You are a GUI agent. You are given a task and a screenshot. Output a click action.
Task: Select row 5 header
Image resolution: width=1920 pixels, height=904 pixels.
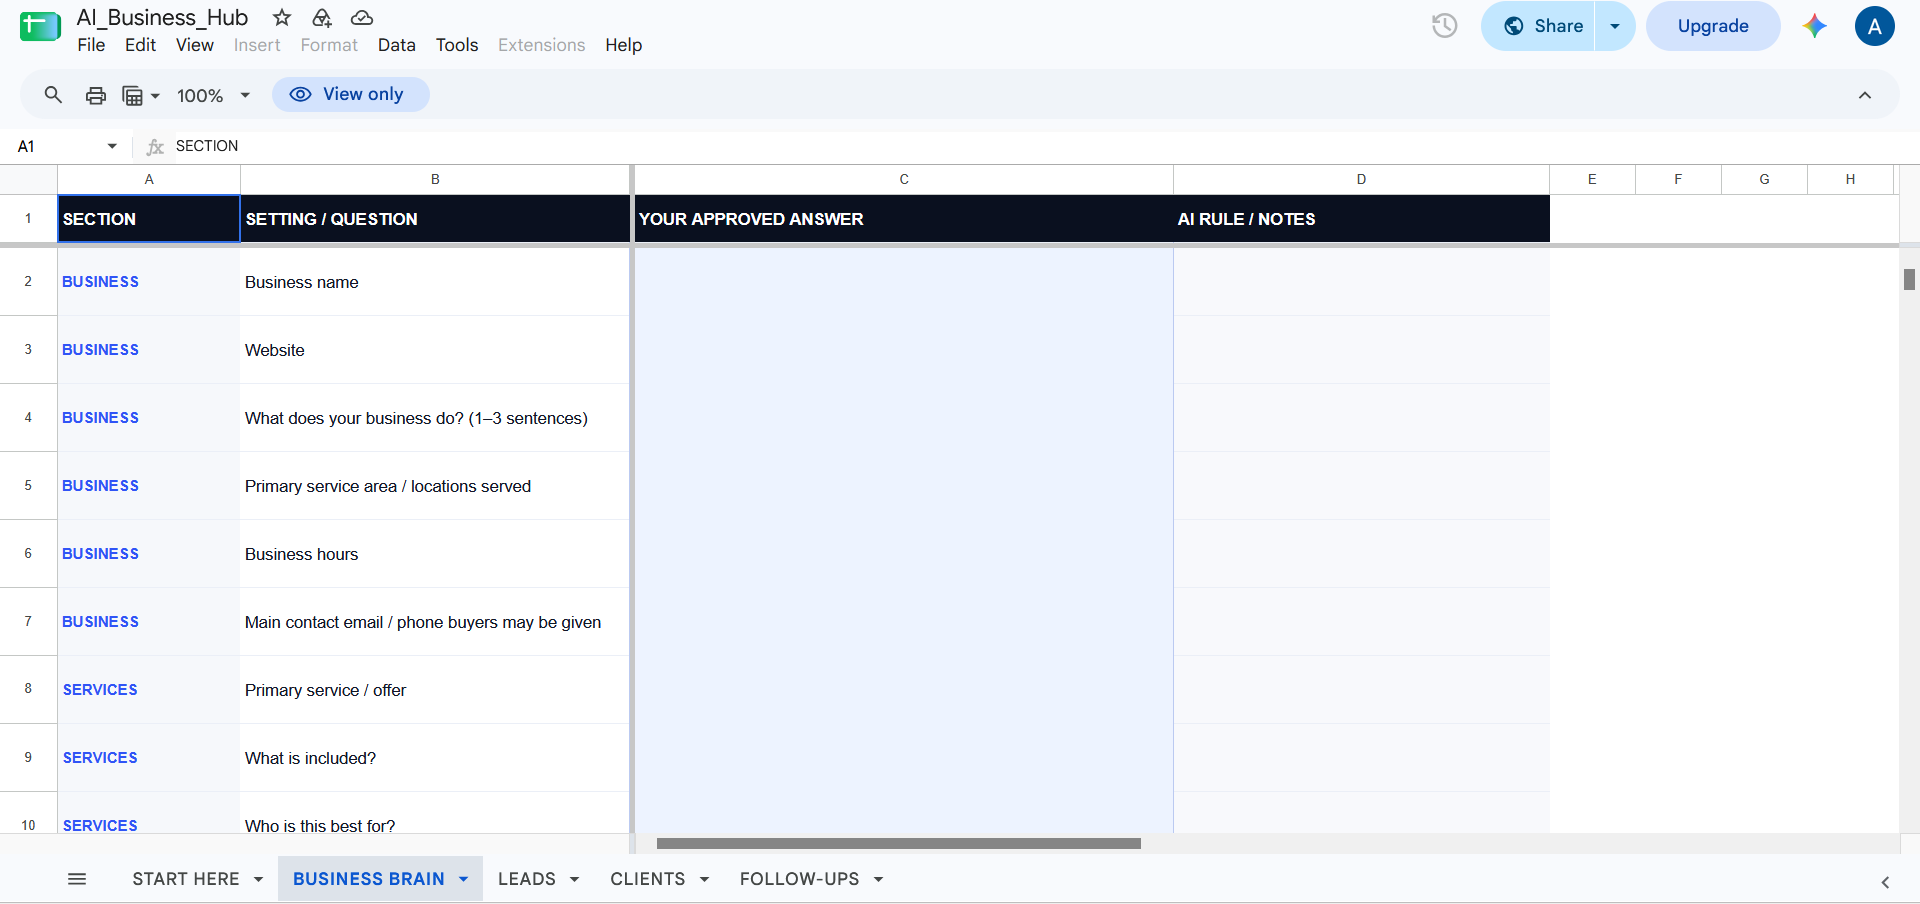click(28, 486)
